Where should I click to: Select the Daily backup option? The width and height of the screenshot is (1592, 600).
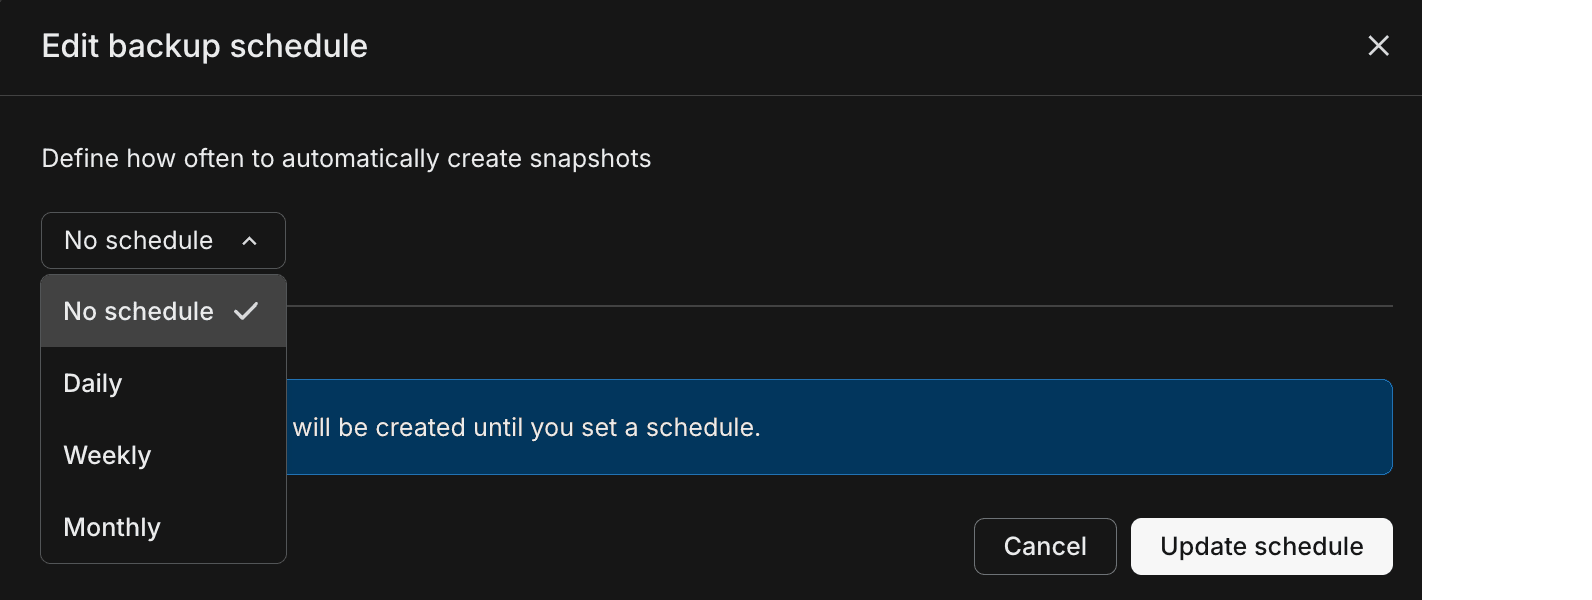(x=92, y=383)
